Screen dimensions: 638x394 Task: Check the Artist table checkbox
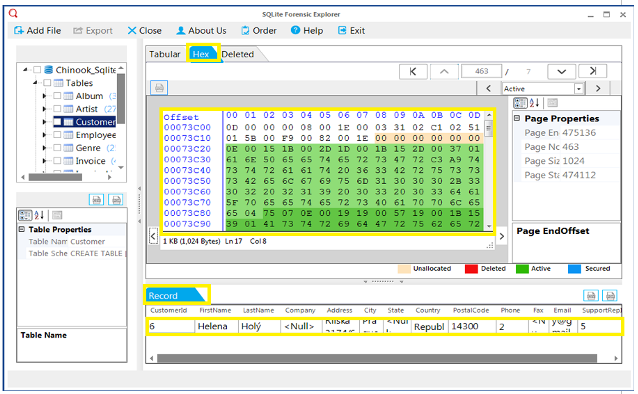tap(57, 109)
